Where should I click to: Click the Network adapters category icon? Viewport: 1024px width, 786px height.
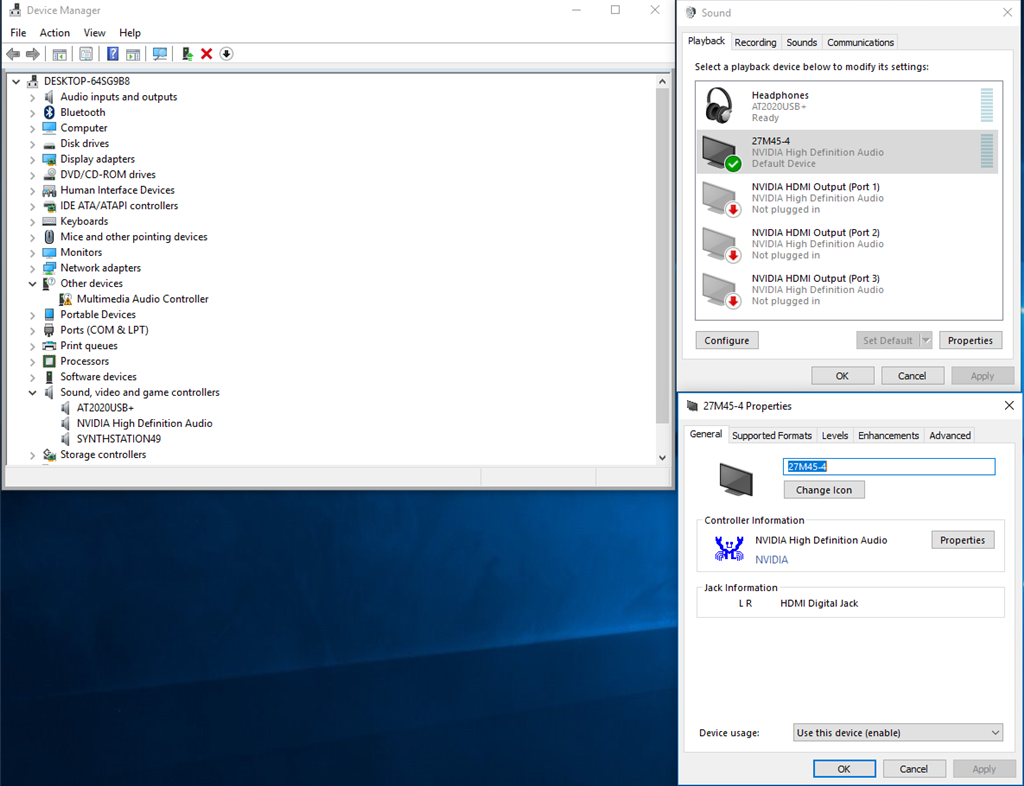tap(49, 268)
